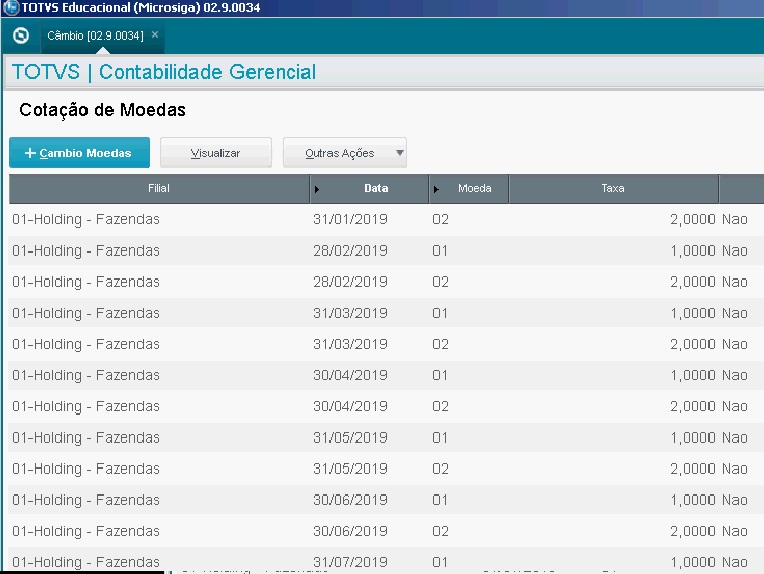Click the arrow icon beside Data header
The width and height of the screenshot is (764, 574).
(x=317, y=189)
